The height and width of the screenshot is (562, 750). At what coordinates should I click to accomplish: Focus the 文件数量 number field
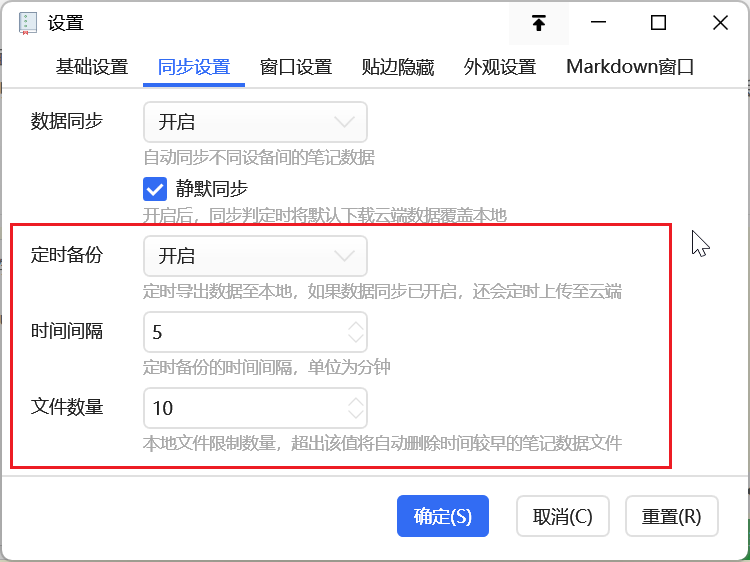(240, 408)
